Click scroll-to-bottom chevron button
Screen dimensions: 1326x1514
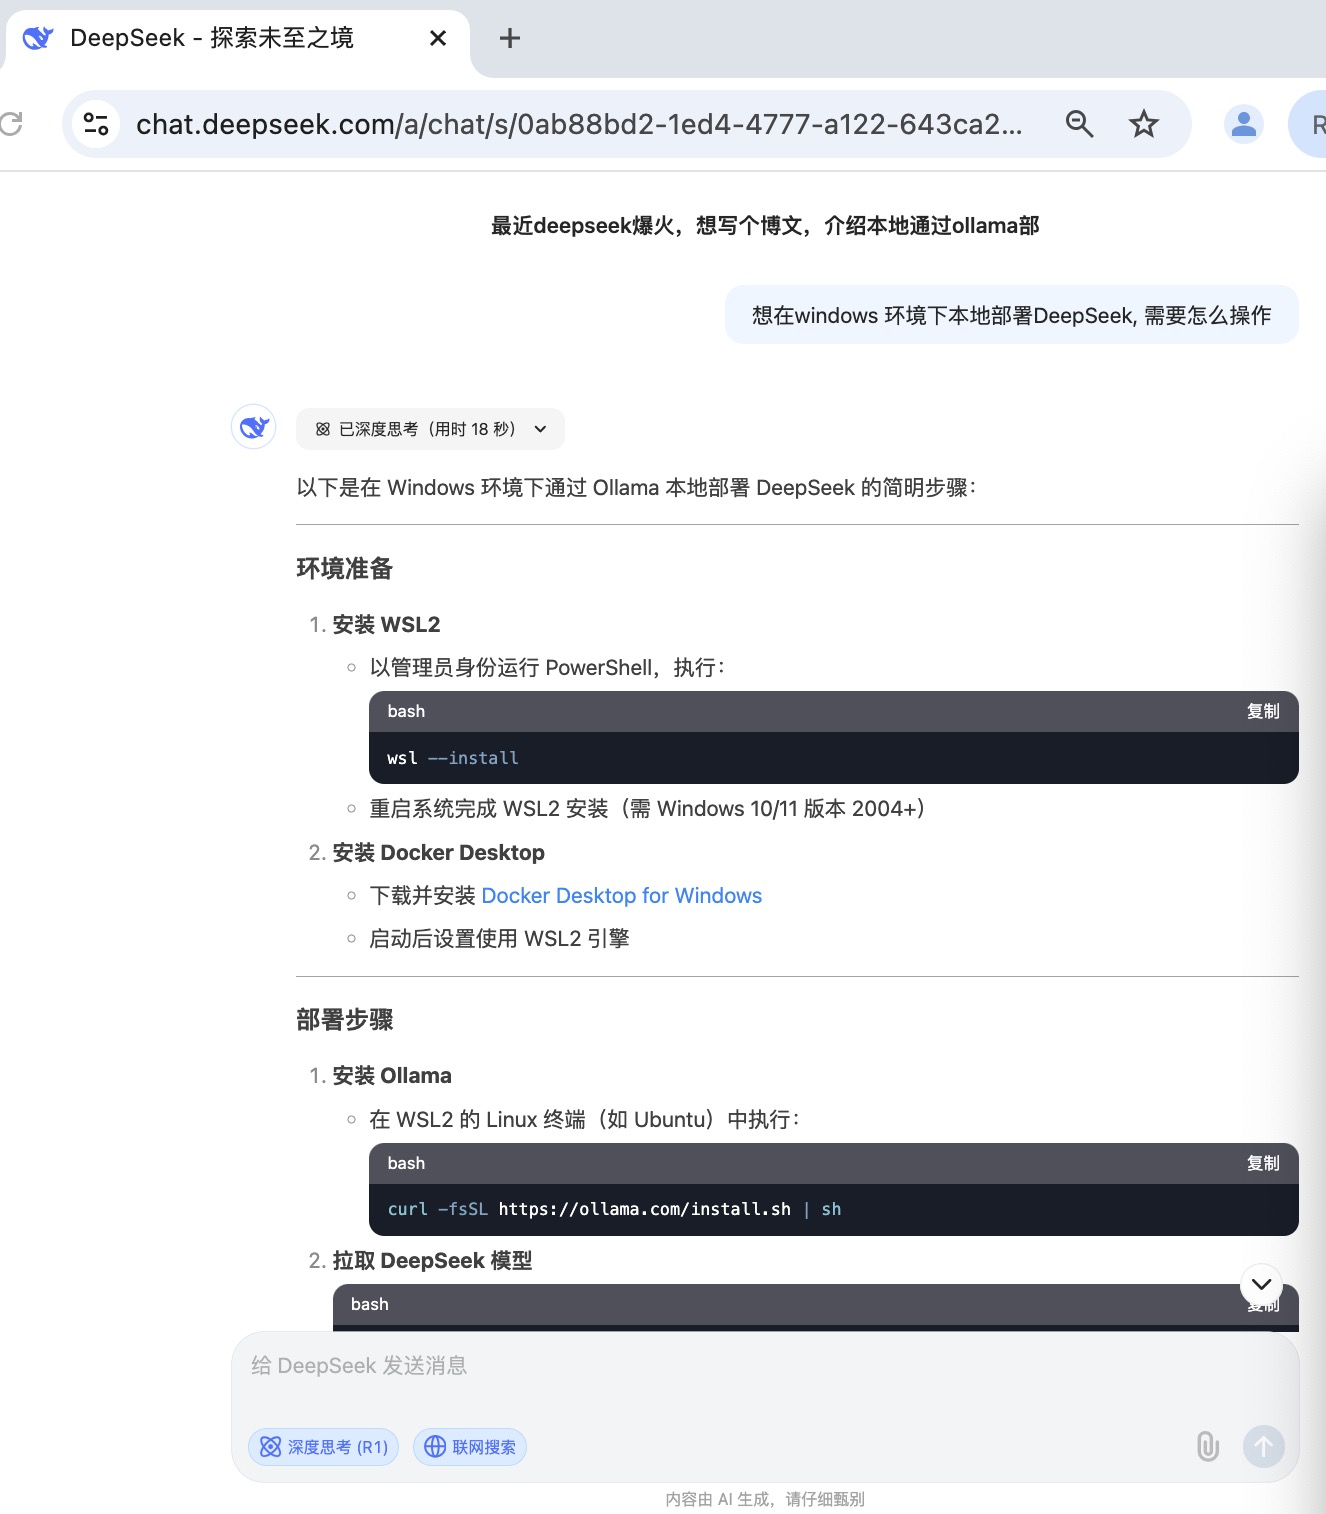(x=1261, y=1284)
